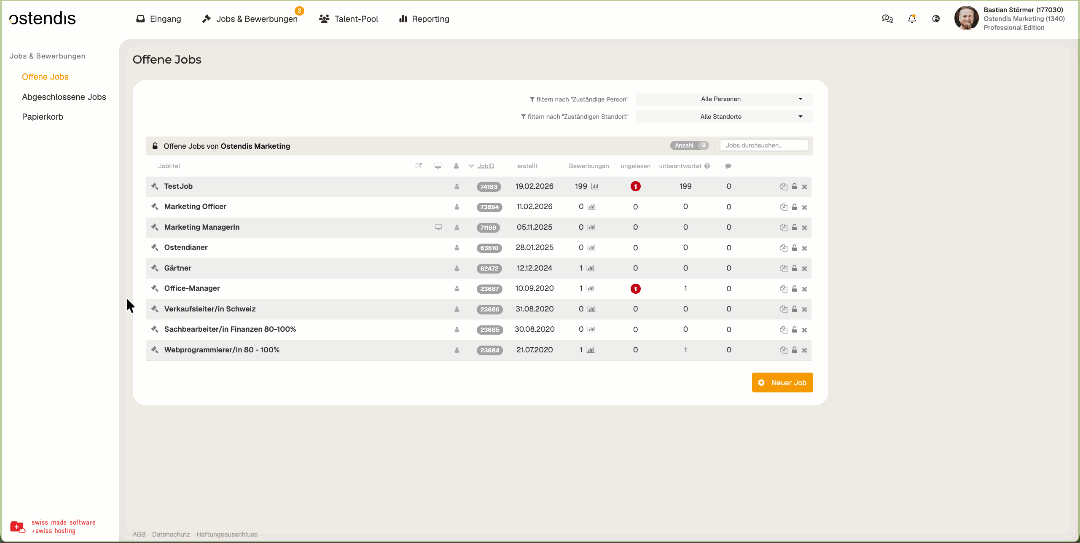
Task: Duplicate the TestJob entry via copy icon
Action: 784,186
